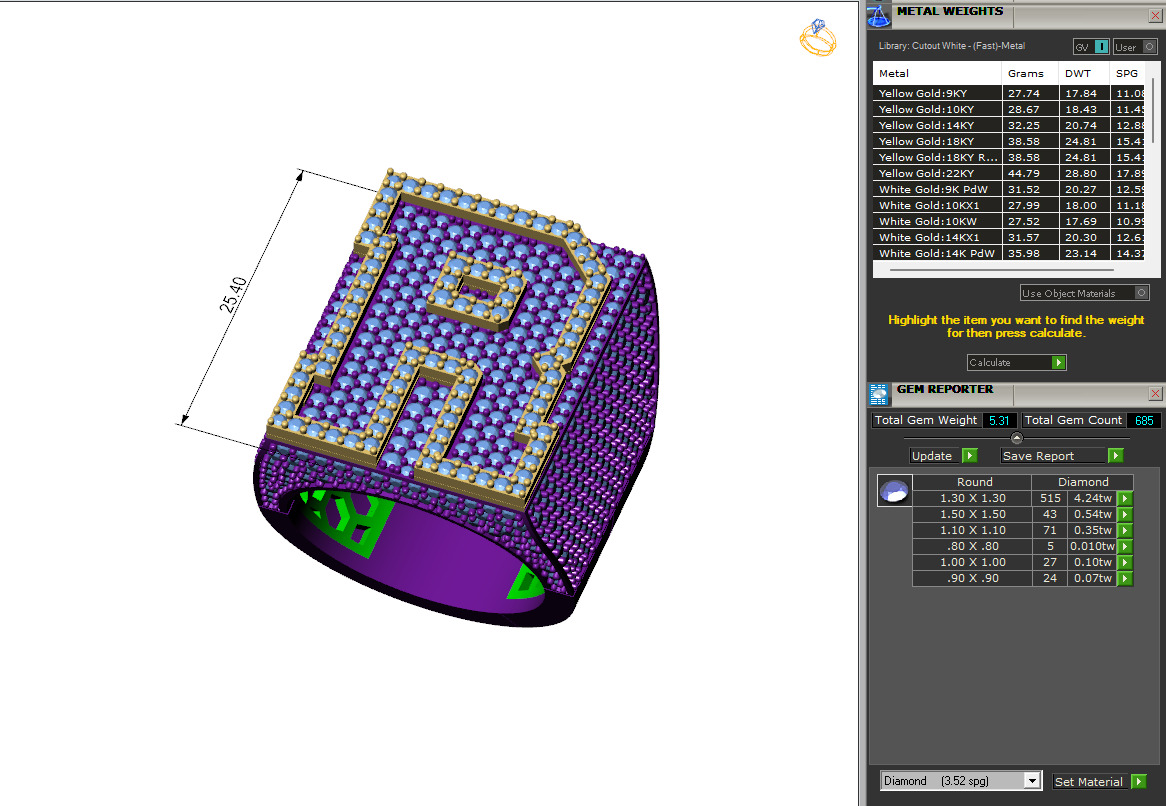Select the 1.00 X 1.00 gem size cell
This screenshot has width=1166, height=806.
(973, 562)
